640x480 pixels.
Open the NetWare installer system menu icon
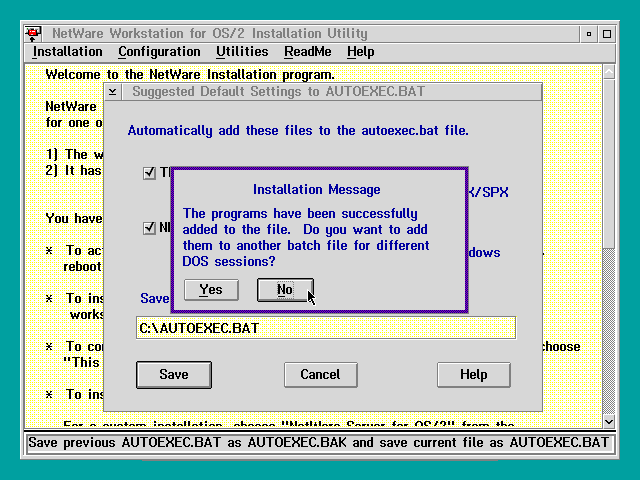tap(33, 33)
